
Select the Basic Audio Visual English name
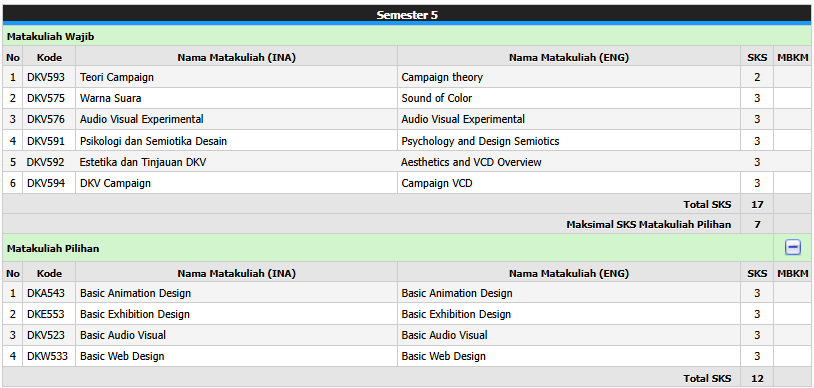(444, 336)
